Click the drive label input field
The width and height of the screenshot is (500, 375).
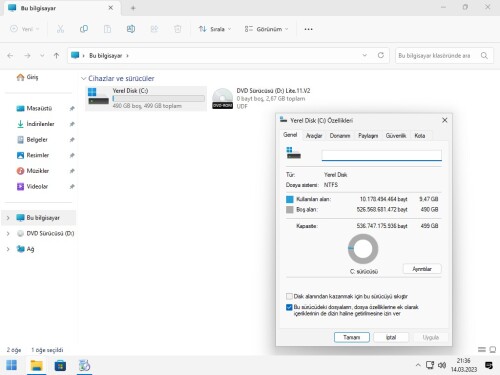[x=382, y=155]
